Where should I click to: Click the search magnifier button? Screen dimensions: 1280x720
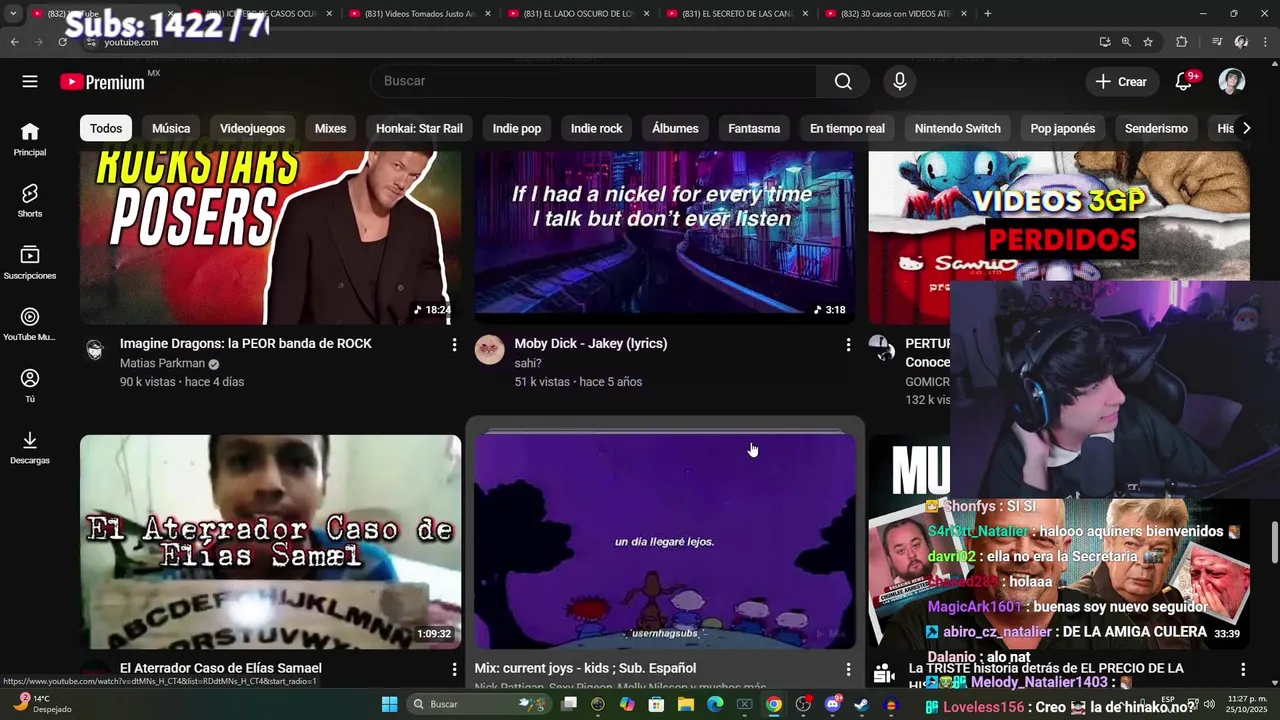(843, 81)
